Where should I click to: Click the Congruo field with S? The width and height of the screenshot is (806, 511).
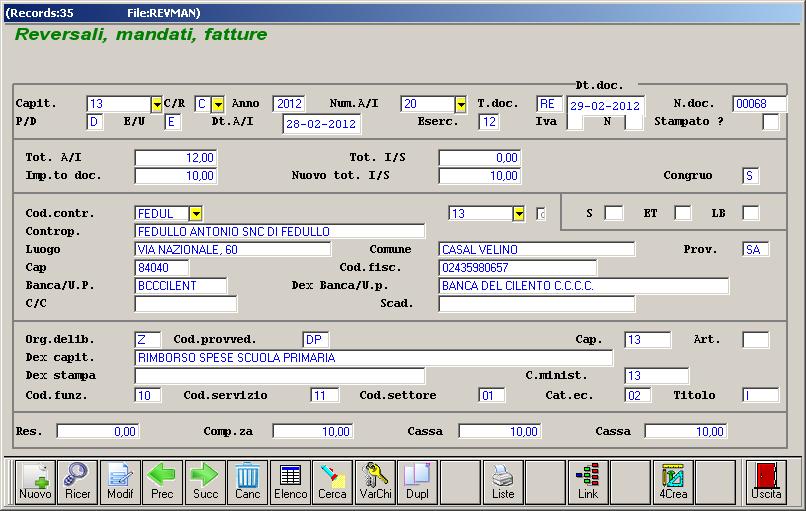click(750, 176)
